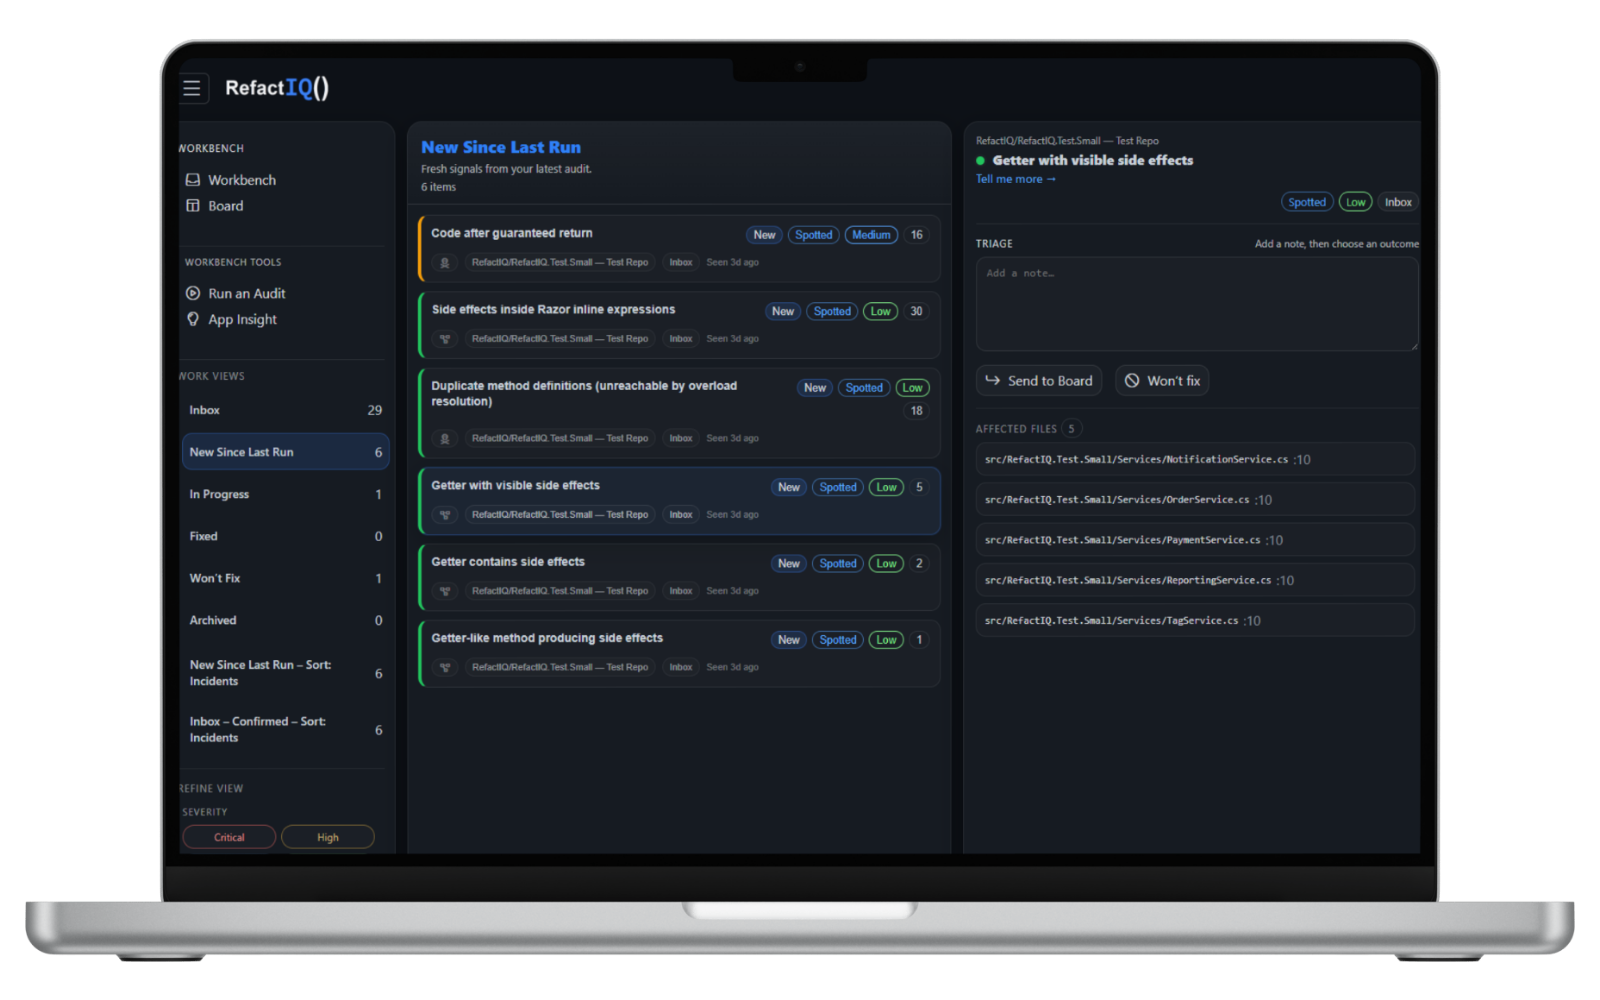Image resolution: width=1600 pixels, height=1000 pixels.
Task: Toggle the Low badge in the detail panel
Action: tap(1355, 202)
